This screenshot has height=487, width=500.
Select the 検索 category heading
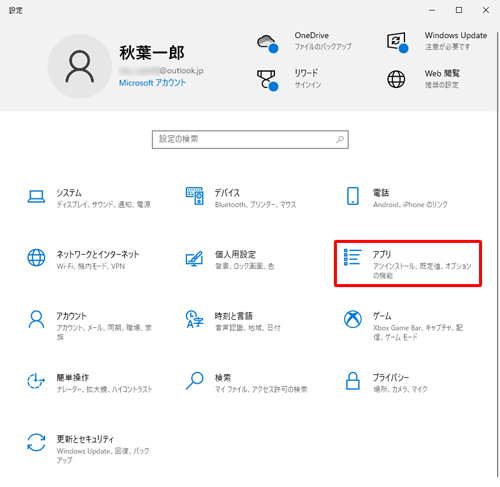(223, 378)
